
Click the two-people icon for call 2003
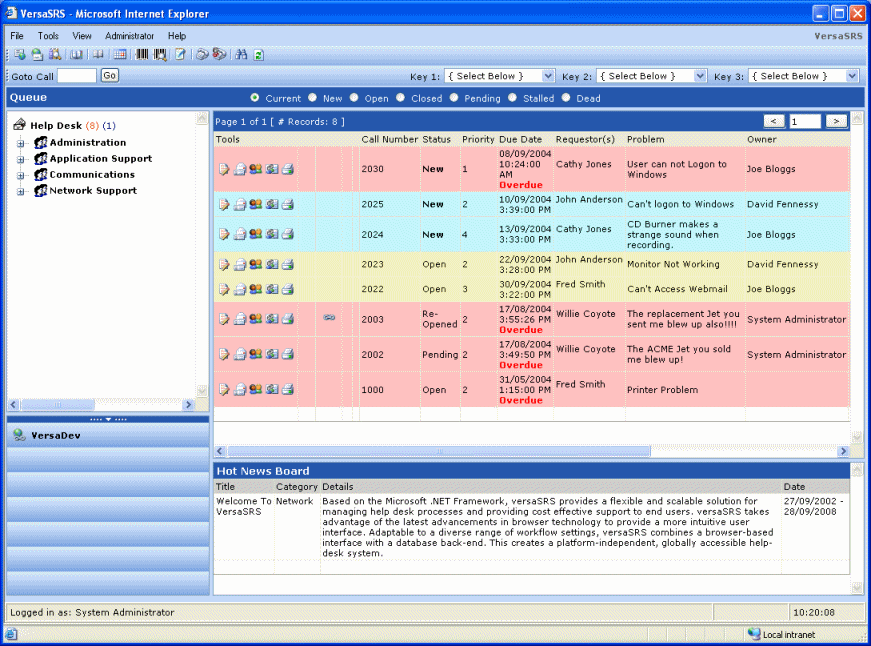pyautogui.click(x=256, y=319)
